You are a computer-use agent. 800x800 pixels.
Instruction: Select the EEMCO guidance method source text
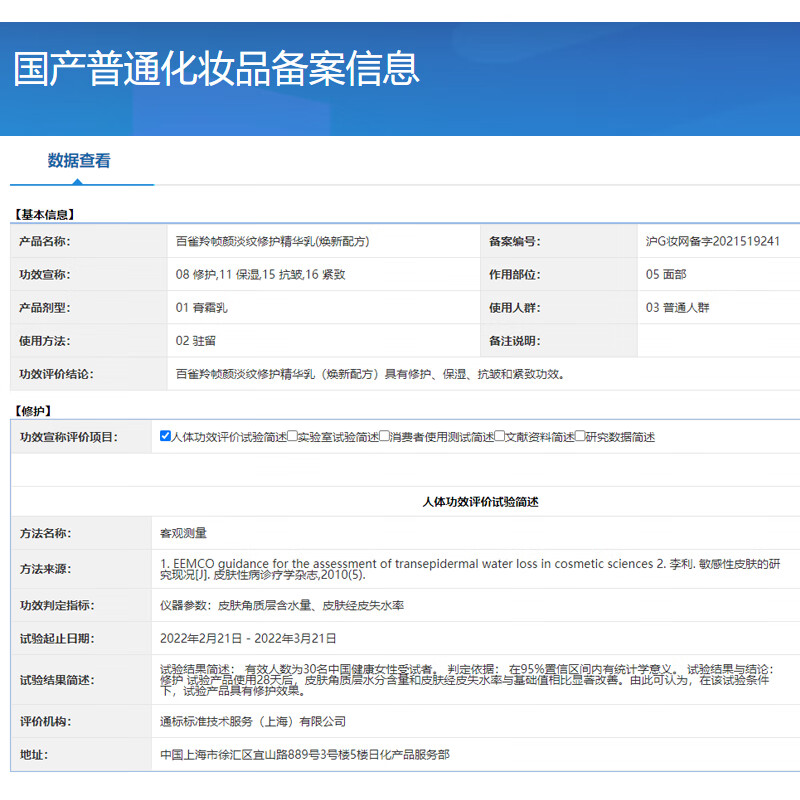(469, 569)
